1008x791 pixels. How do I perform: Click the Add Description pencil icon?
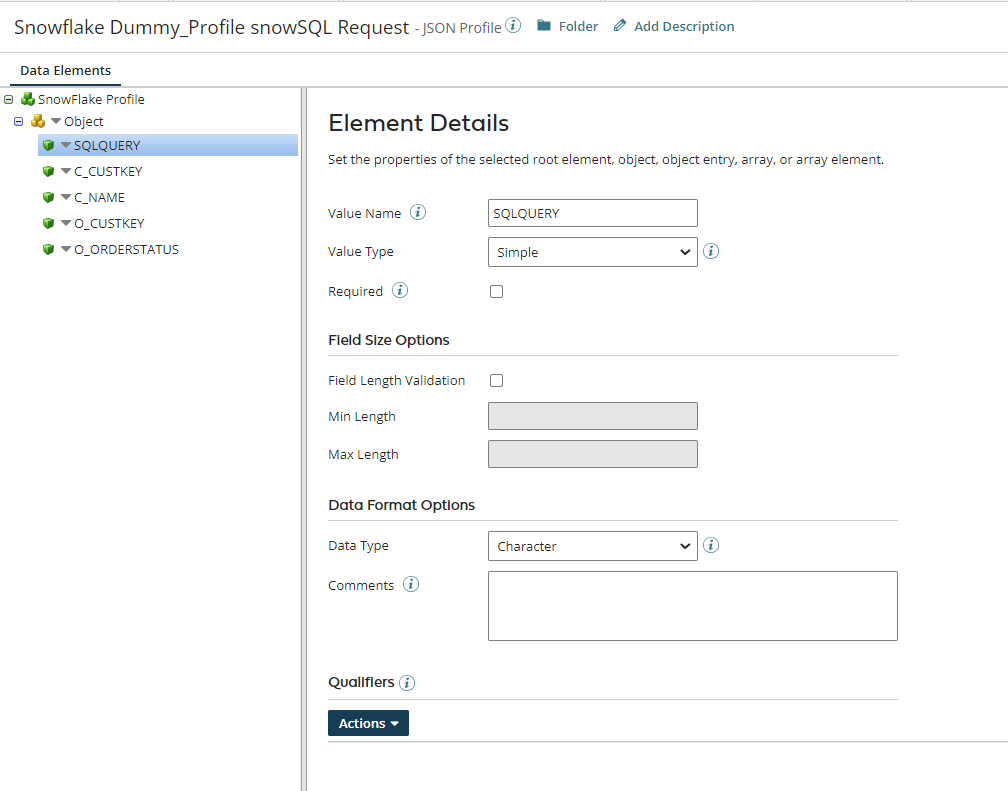(x=620, y=25)
